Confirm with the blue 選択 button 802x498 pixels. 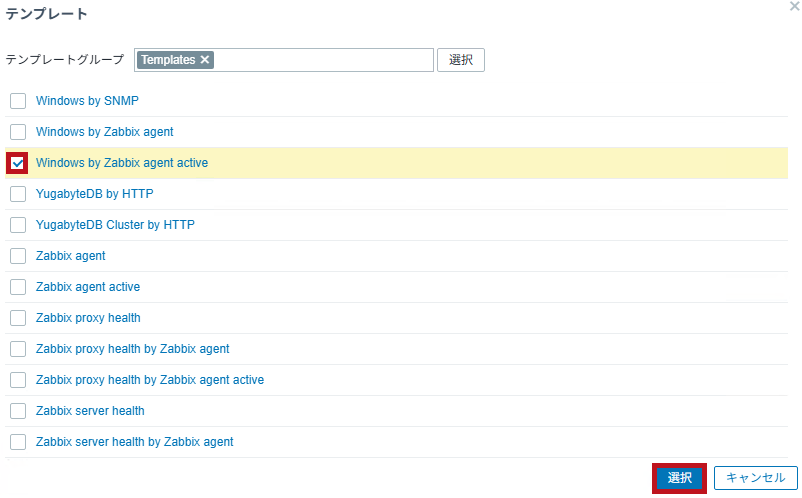[x=679, y=478]
